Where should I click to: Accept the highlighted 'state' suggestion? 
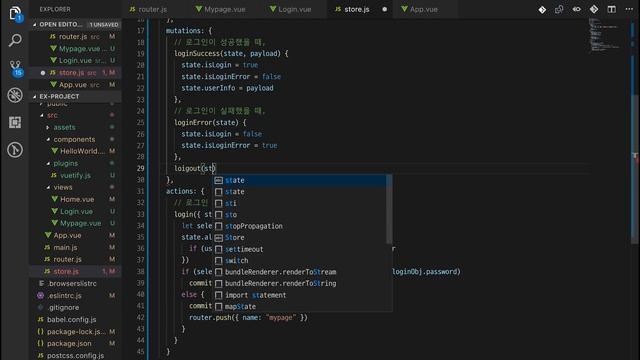(x=300, y=180)
